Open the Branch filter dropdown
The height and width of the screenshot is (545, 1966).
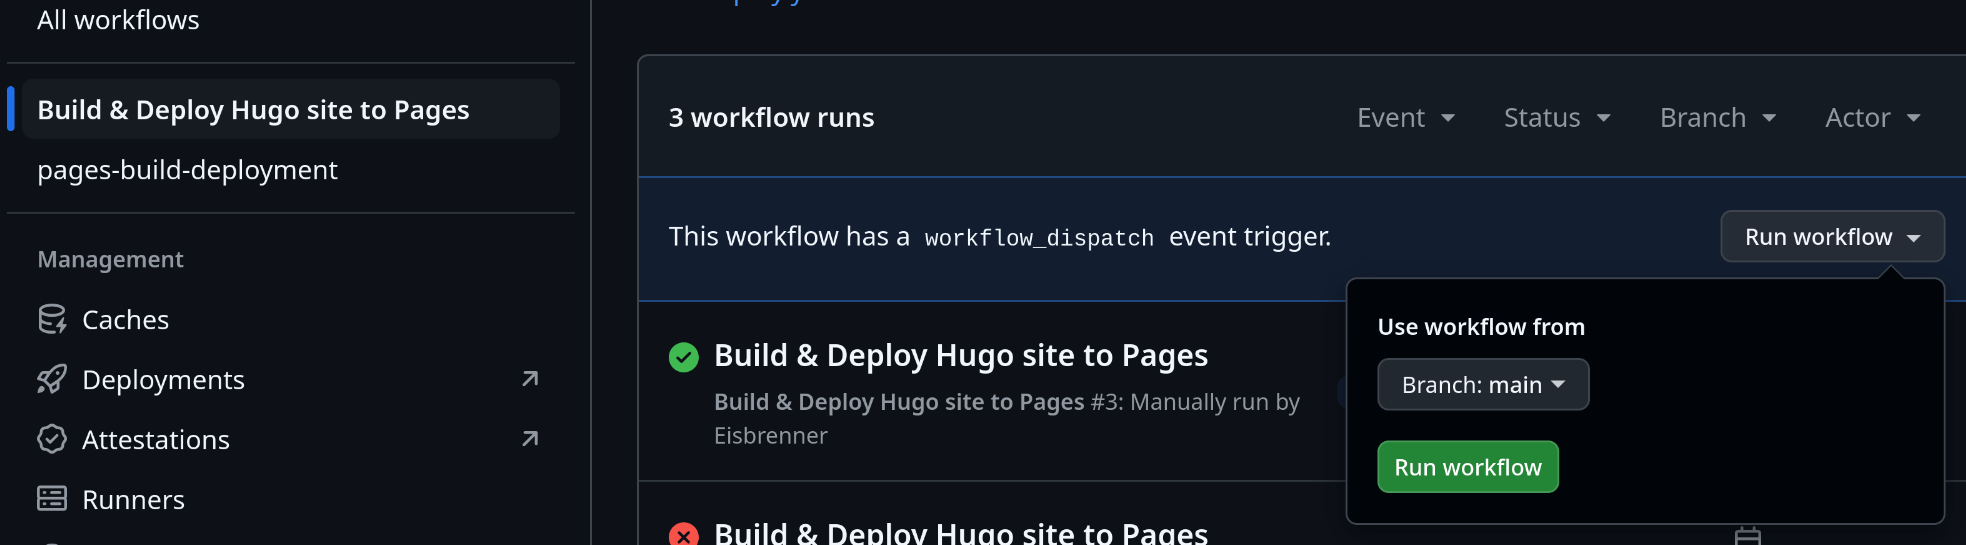[x=1718, y=118]
